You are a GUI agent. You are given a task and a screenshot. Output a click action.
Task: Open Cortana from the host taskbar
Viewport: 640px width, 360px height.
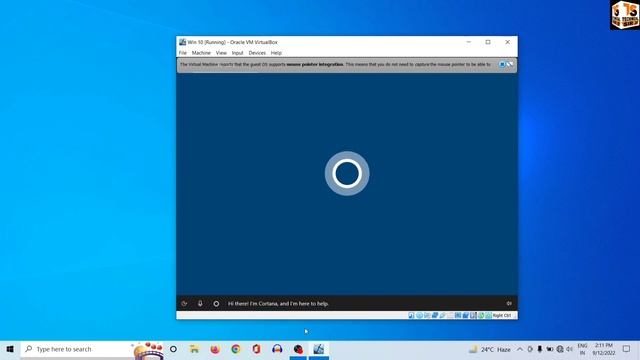pyautogui.click(x=173, y=349)
